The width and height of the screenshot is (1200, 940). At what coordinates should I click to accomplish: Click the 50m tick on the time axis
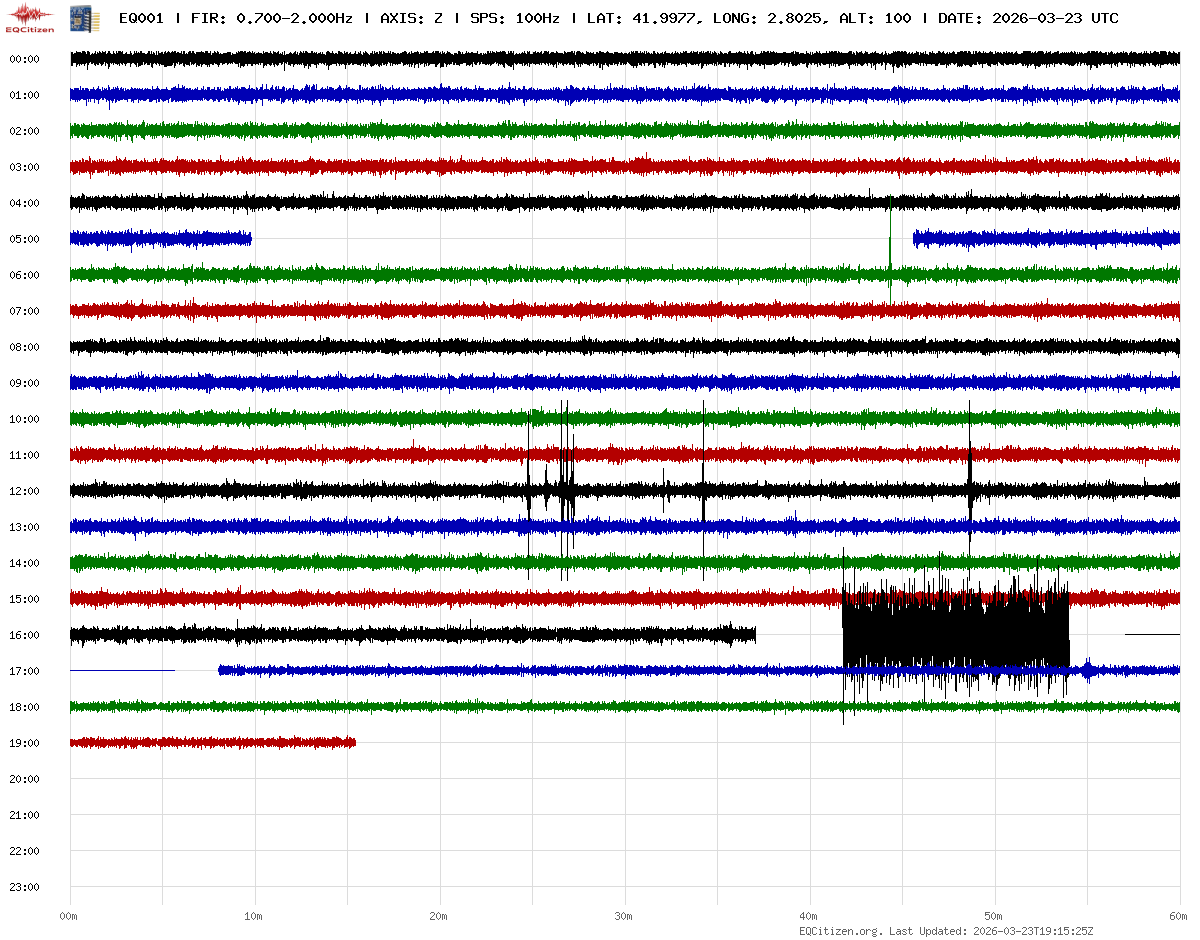click(994, 916)
